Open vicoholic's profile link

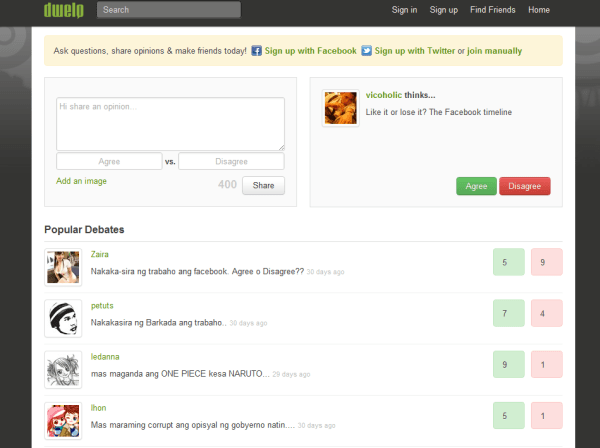point(383,95)
